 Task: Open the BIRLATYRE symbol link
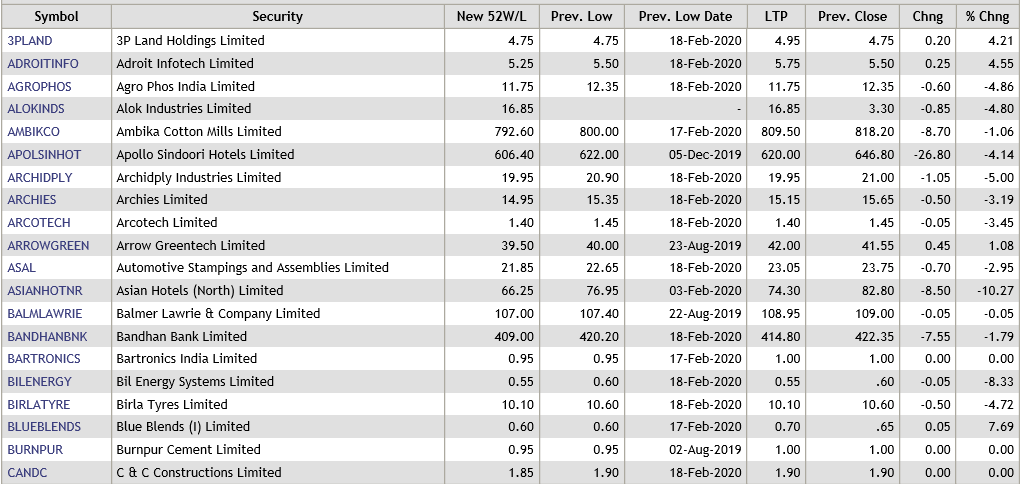point(40,404)
